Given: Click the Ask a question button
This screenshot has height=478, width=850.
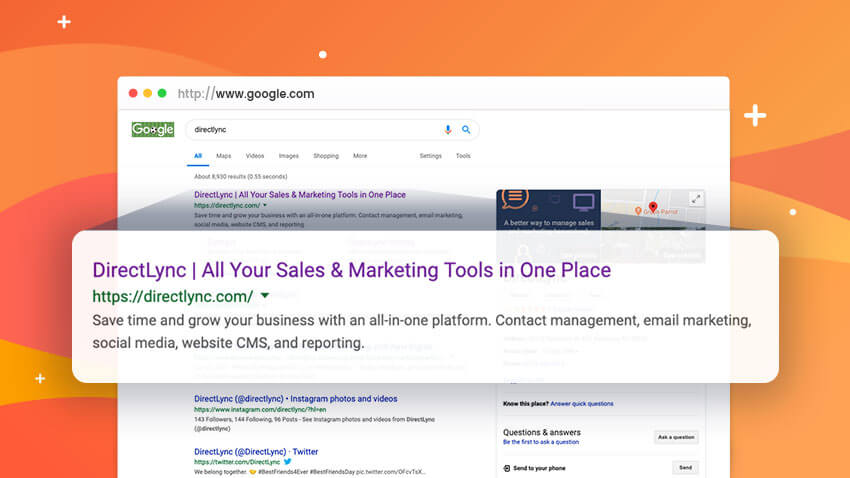Looking at the screenshot, I should coord(676,437).
